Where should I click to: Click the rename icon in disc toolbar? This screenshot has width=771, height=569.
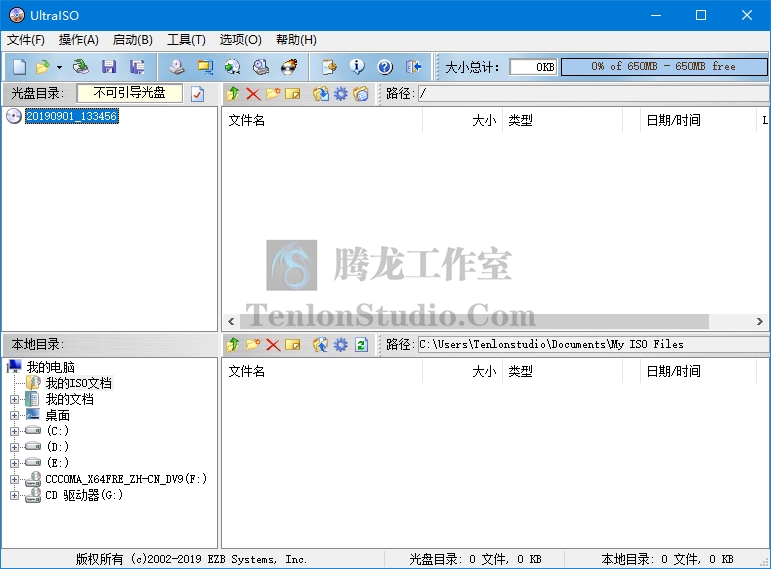click(x=293, y=93)
